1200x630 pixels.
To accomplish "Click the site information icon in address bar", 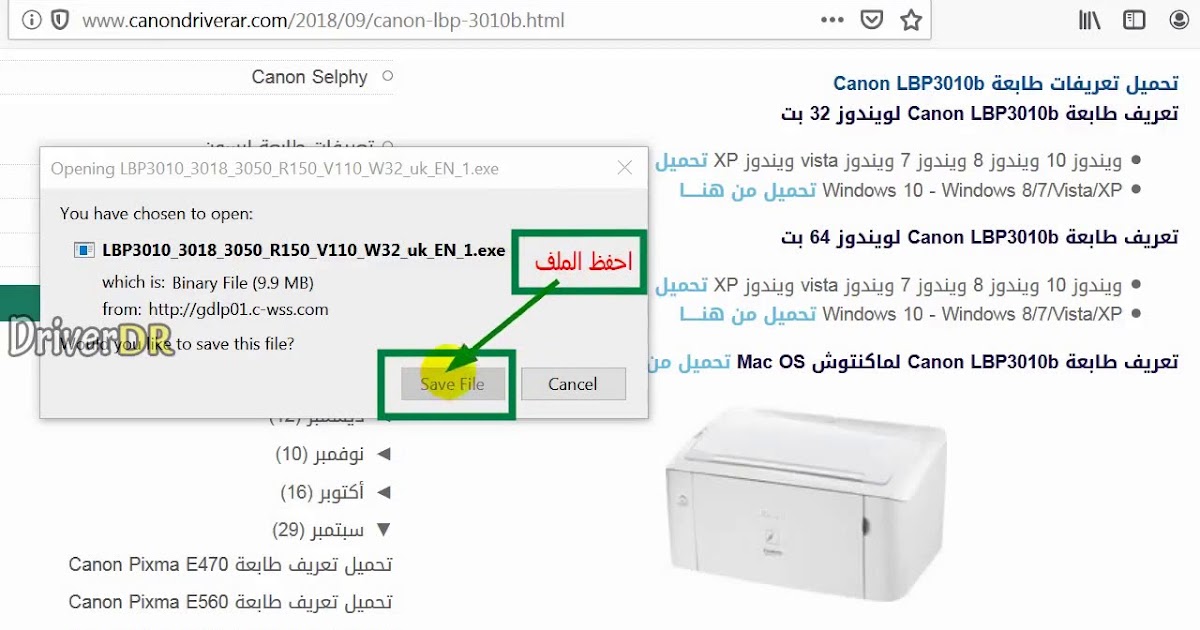I will (31, 20).
